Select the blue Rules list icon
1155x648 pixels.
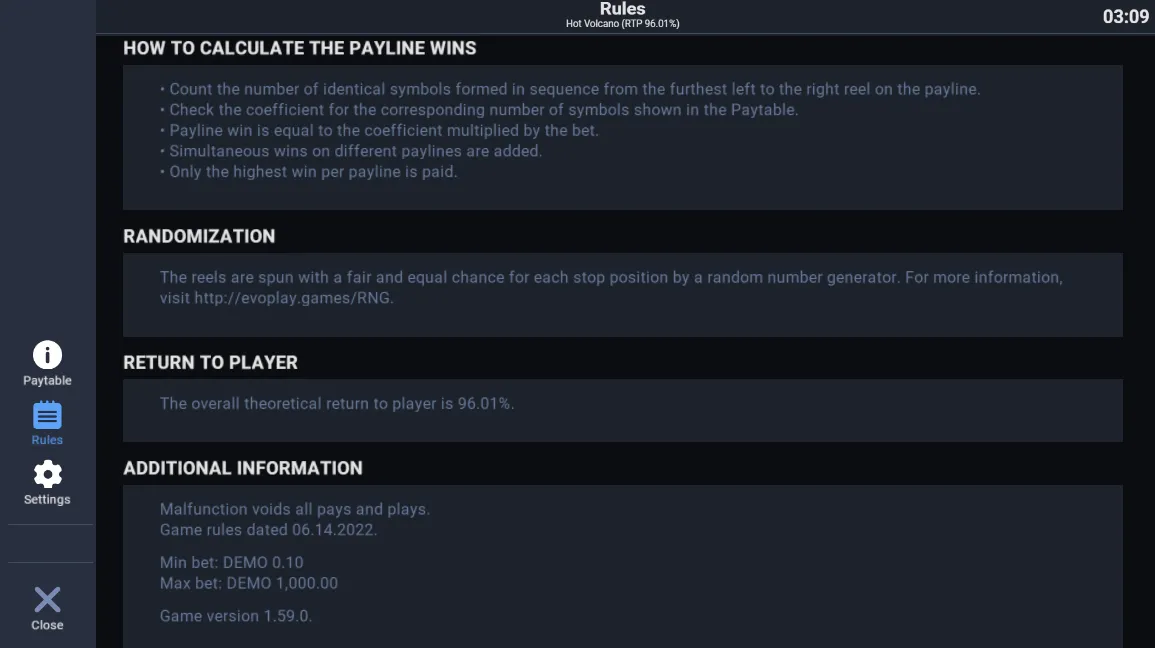[x=47, y=415]
